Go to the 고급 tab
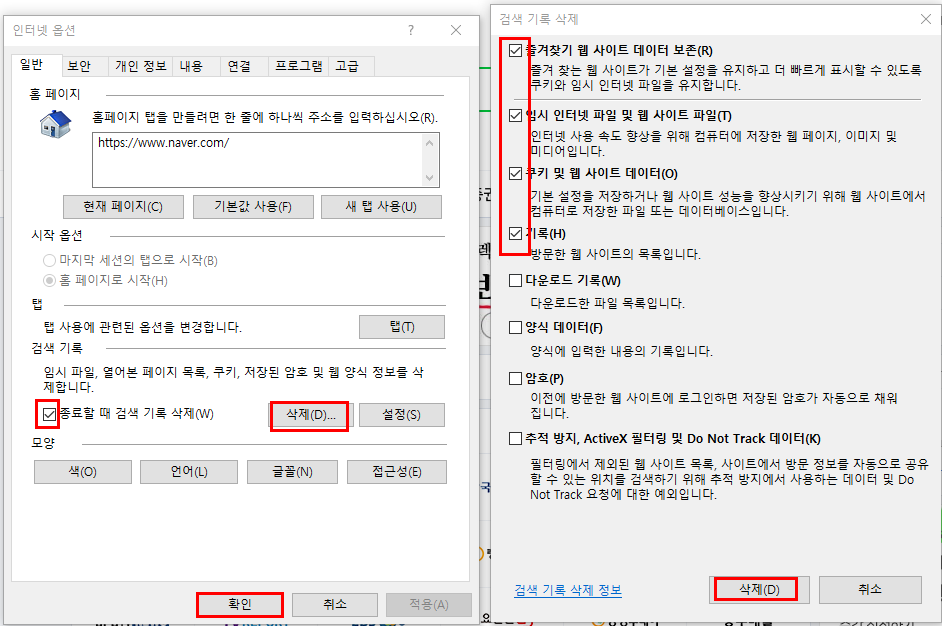This screenshot has width=942, height=626. point(347,66)
